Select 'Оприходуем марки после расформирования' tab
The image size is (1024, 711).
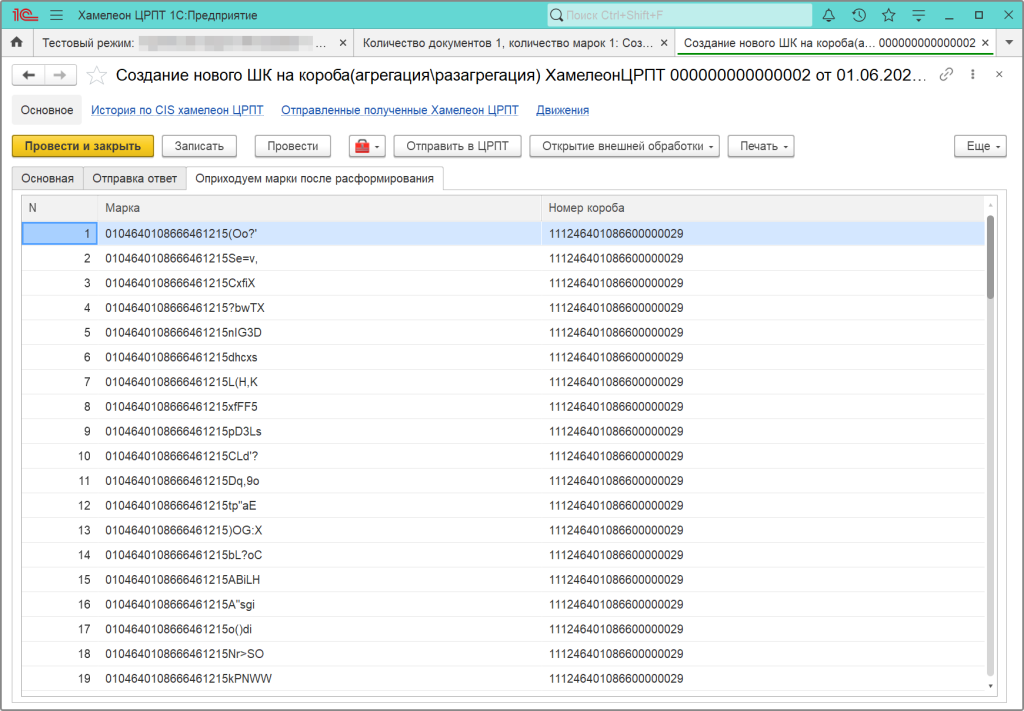click(315, 178)
